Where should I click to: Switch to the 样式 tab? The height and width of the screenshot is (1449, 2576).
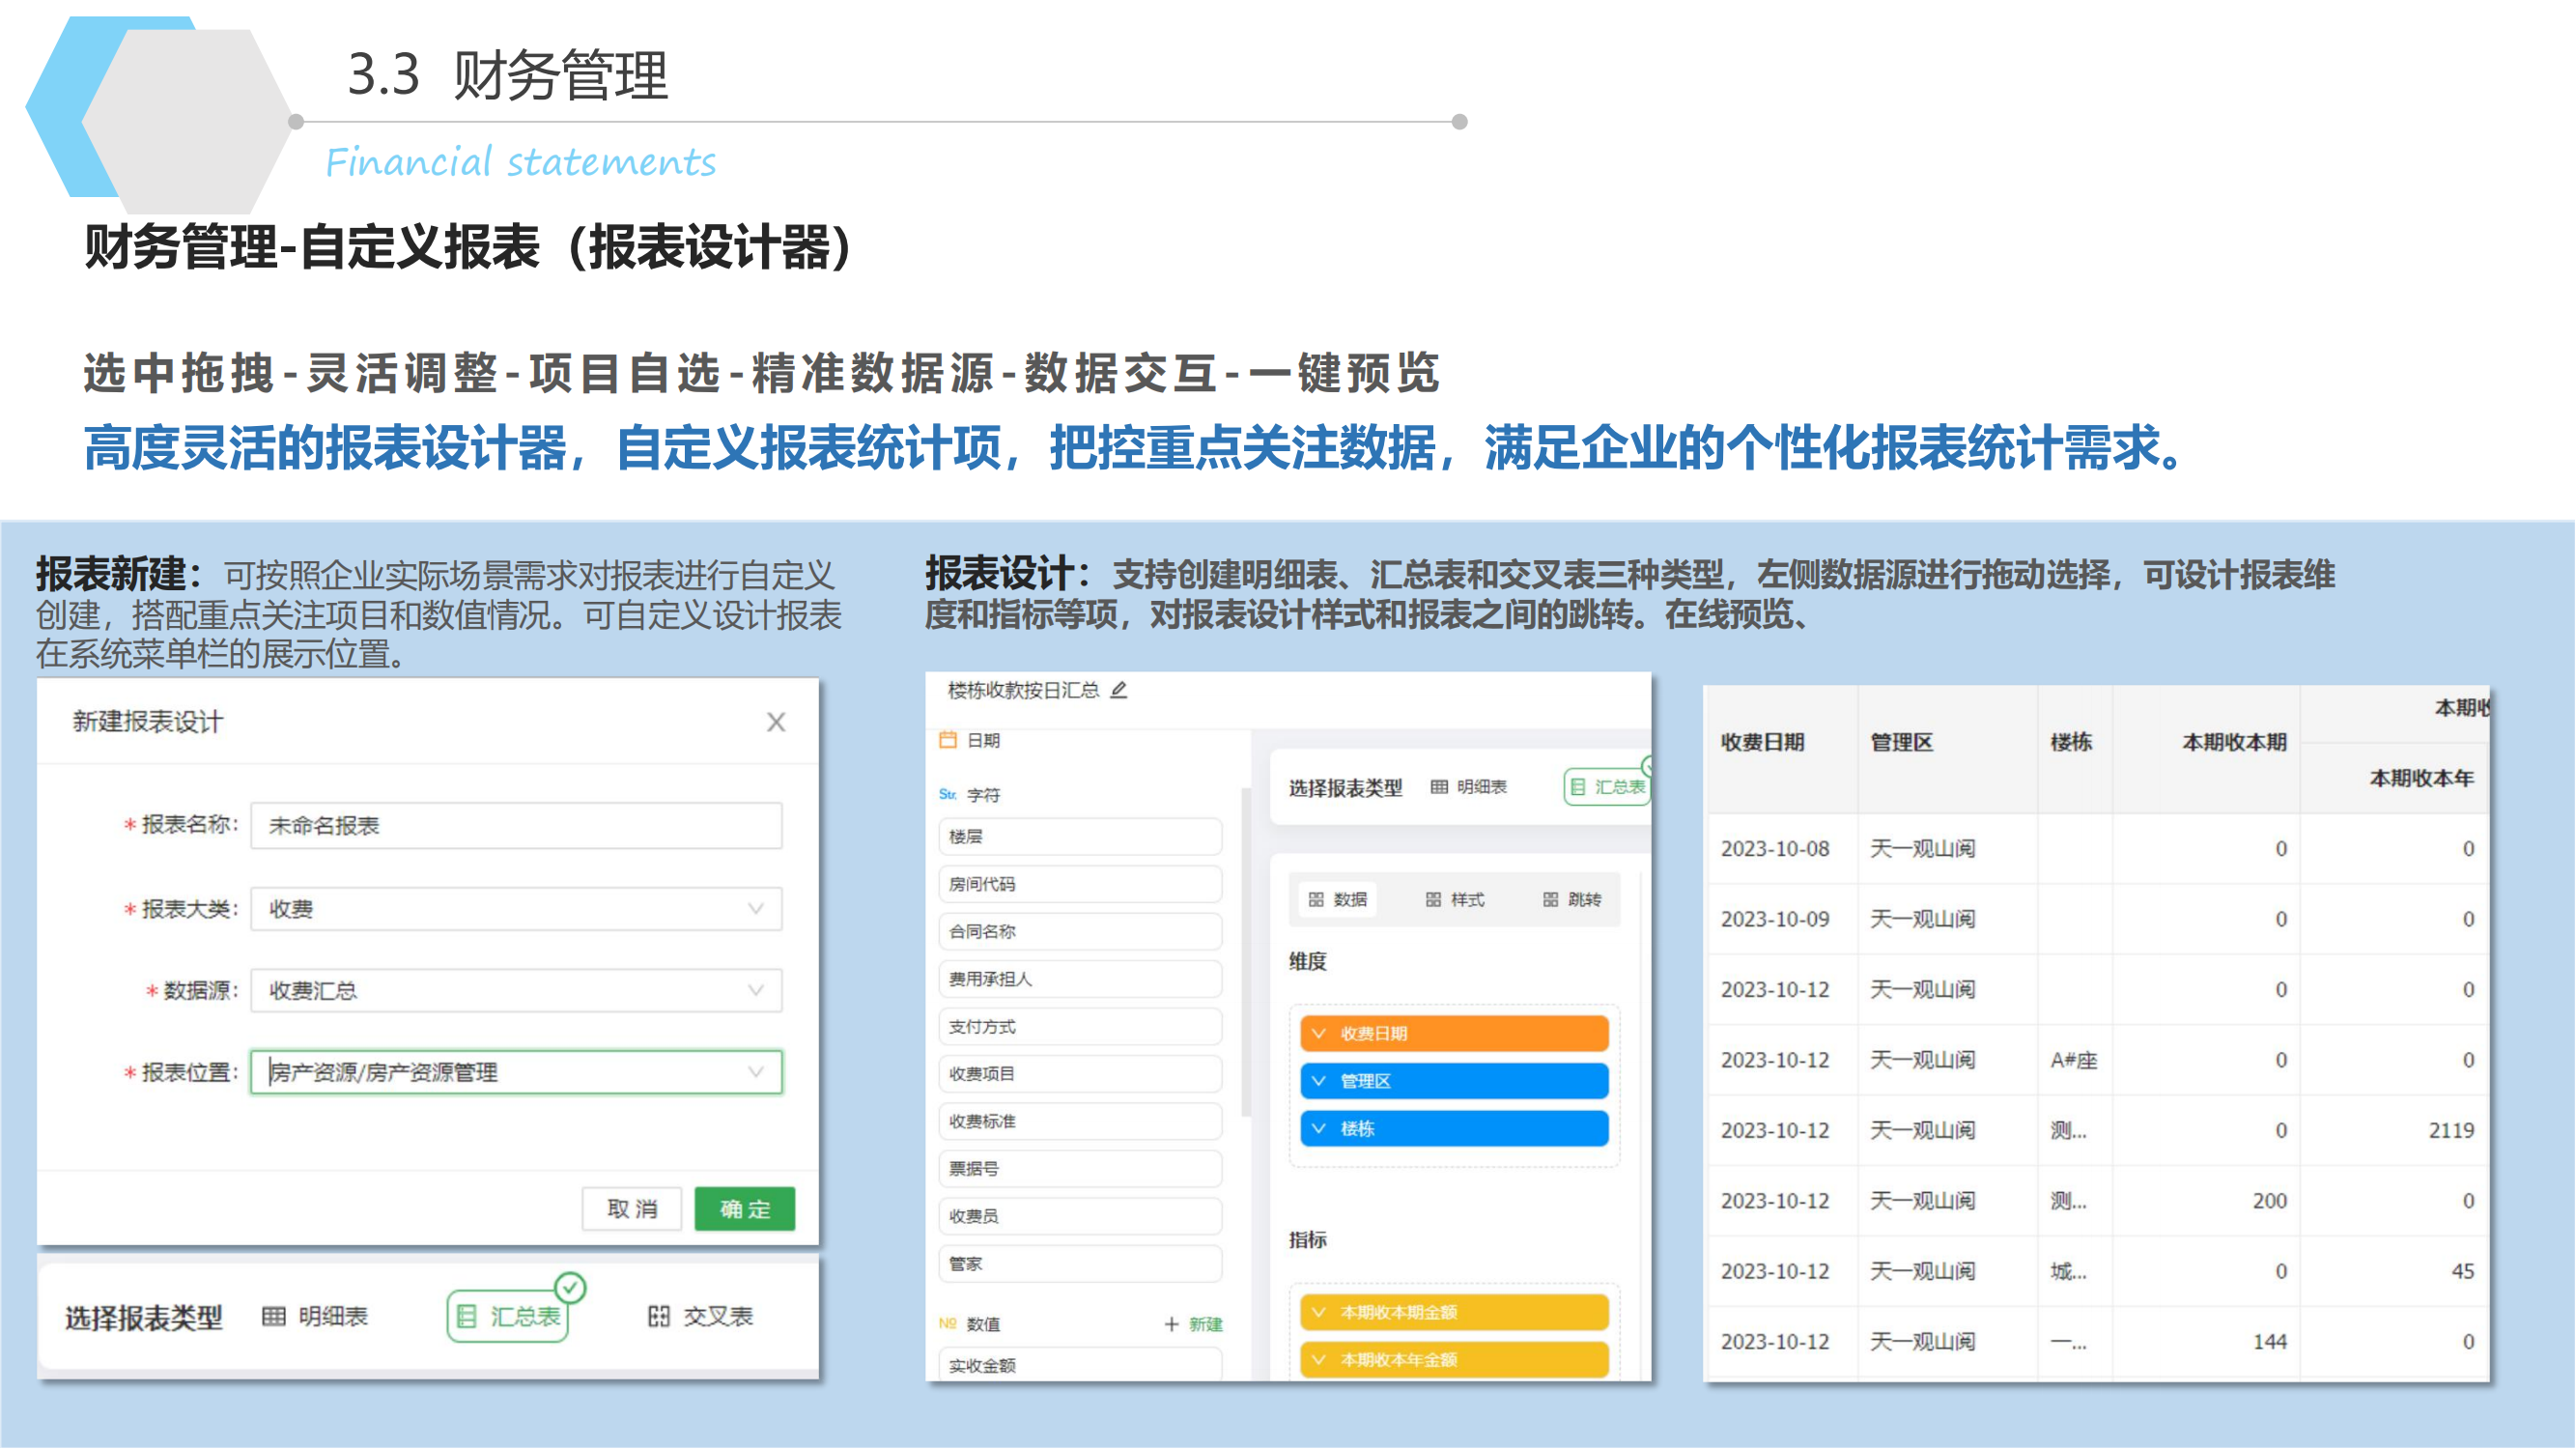[1455, 900]
